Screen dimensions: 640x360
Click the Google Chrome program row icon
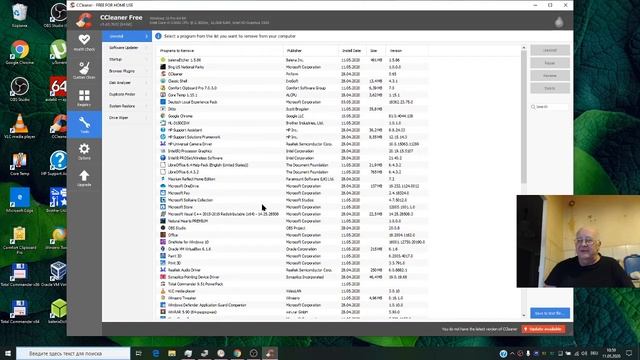[163, 116]
